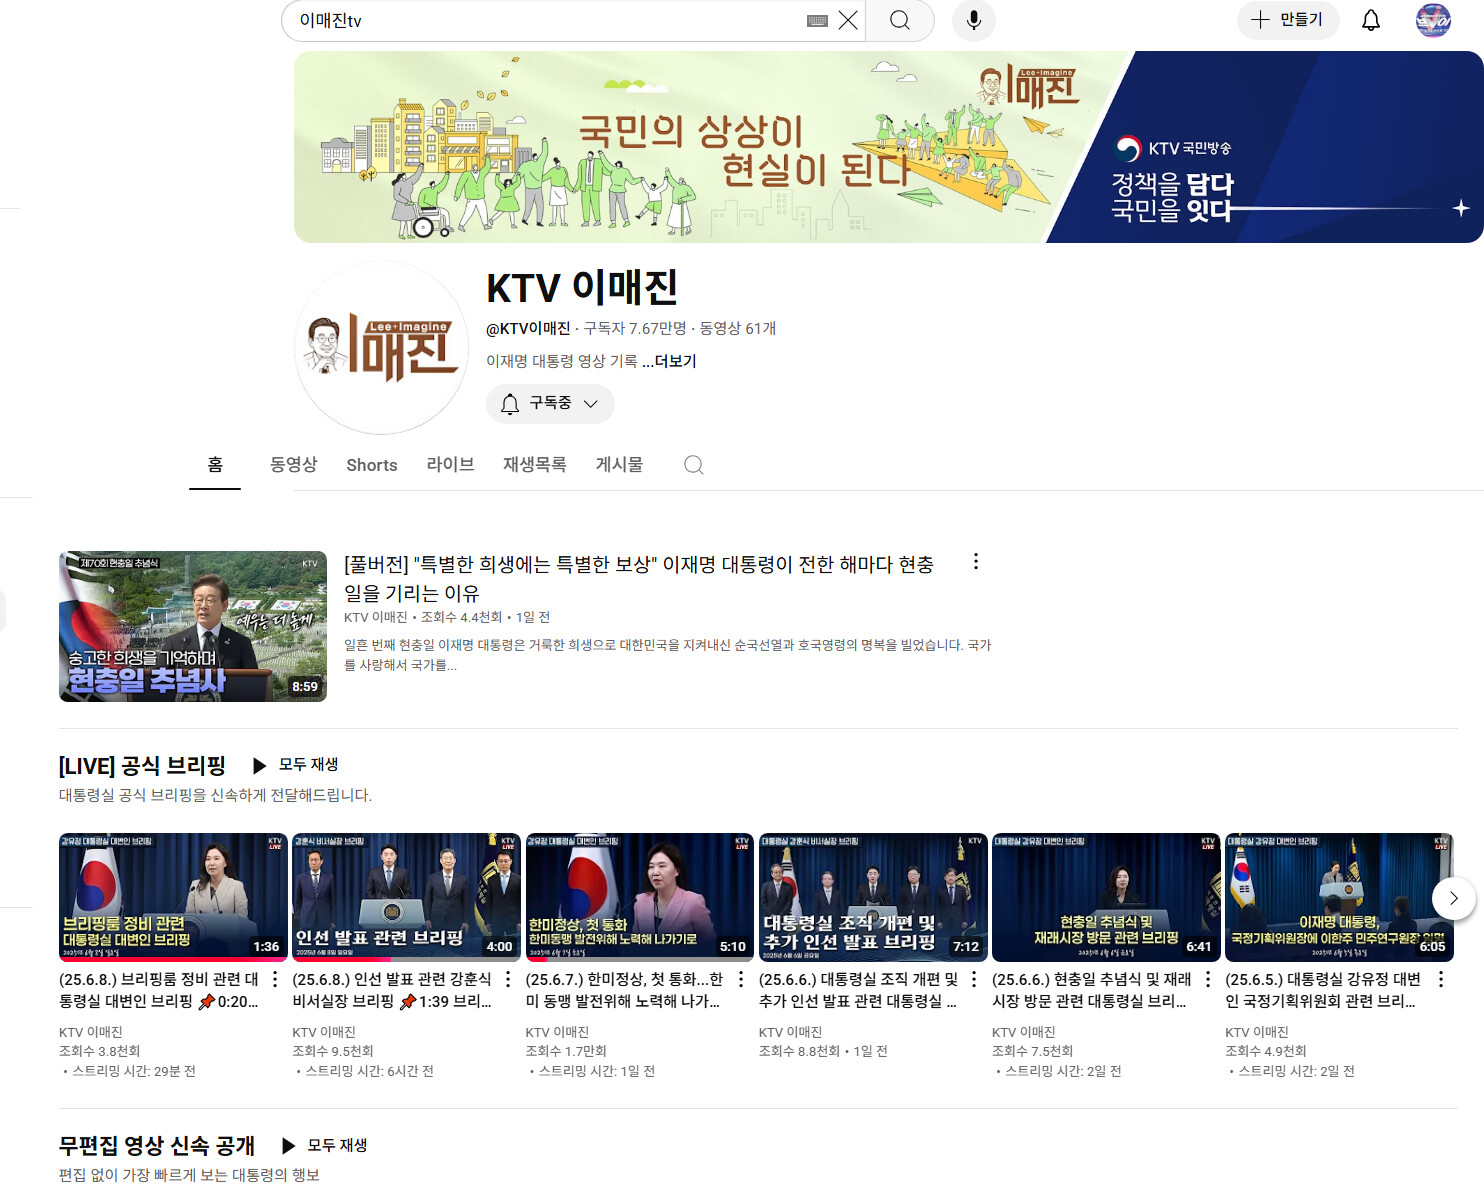Screen dimensions: 1484x1187
Task: Search within channel using magnifier icon
Action: pyautogui.click(x=694, y=465)
